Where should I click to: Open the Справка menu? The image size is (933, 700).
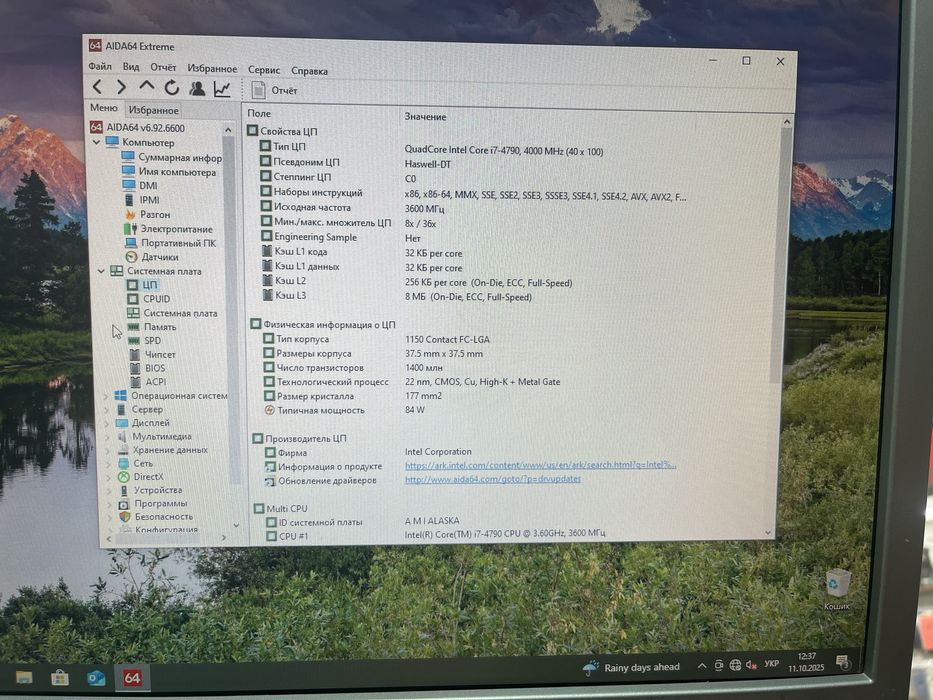coord(309,71)
